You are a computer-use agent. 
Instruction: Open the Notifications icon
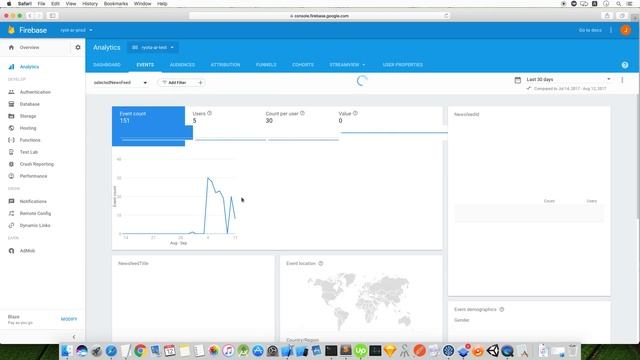11,201
